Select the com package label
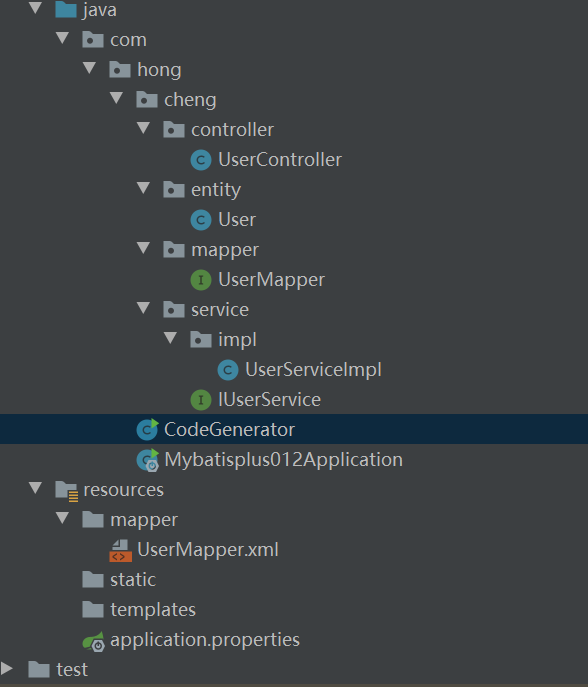Screen dimensions: 588x687 click(128, 40)
